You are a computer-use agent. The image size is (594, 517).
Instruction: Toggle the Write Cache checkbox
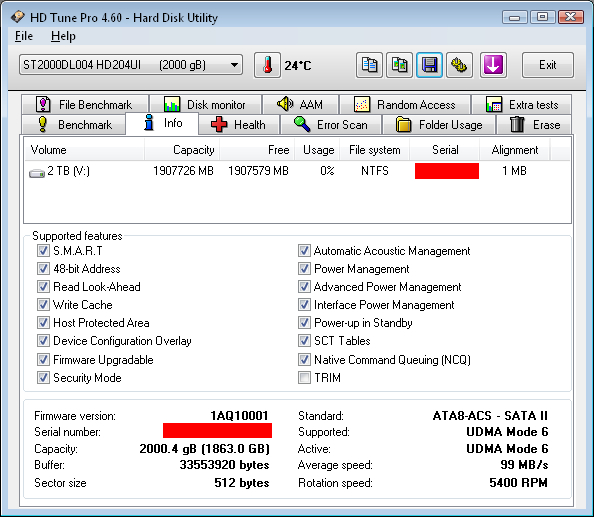(43, 305)
